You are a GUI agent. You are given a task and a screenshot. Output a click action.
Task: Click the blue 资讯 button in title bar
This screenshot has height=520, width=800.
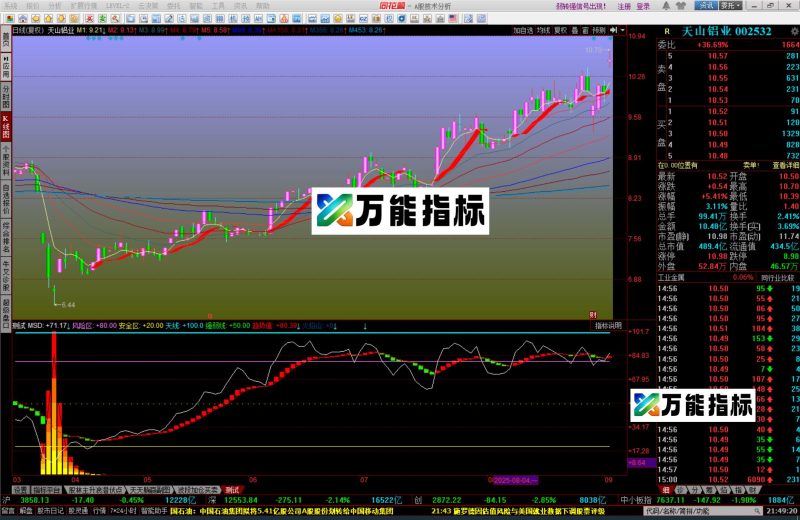[x=706, y=6]
